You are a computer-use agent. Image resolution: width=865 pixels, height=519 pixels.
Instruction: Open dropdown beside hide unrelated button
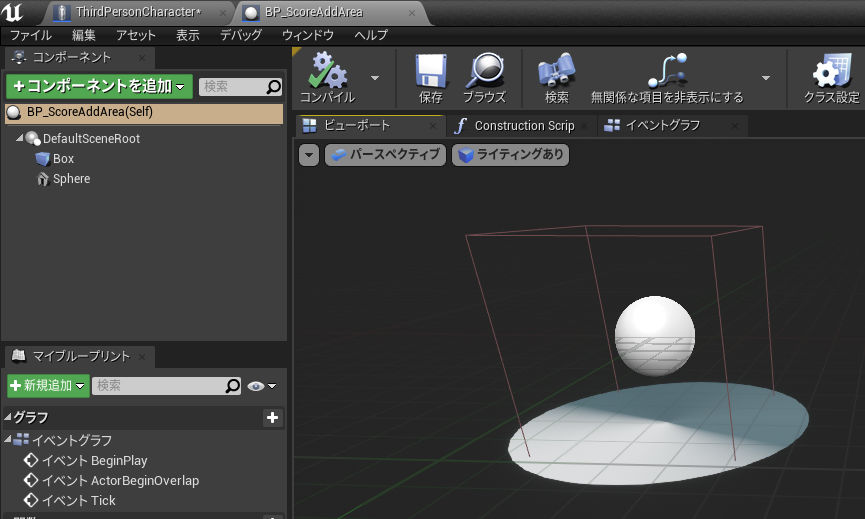tap(766, 78)
